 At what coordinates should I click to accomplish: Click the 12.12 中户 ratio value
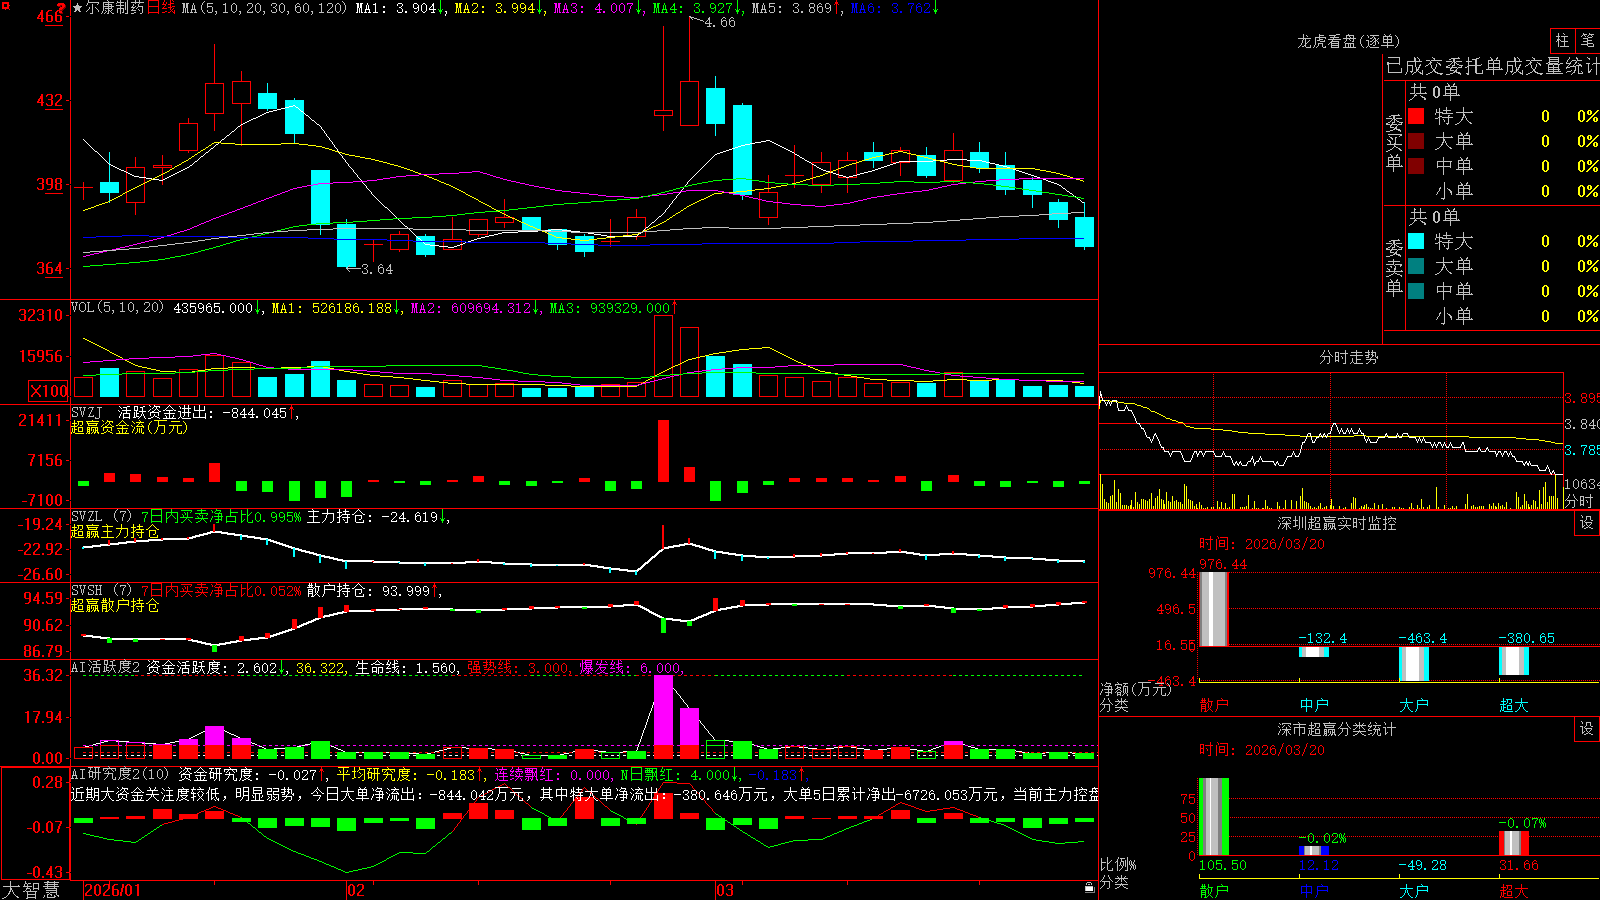tap(1319, 865)
